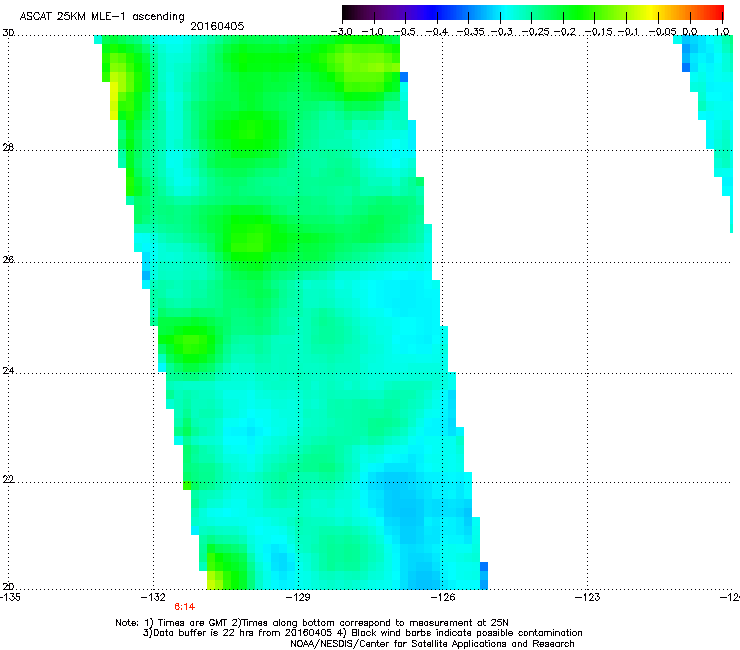740x650 pixels.
Task: Click the -0.25 color scale label
Action: tap(535, 32)
